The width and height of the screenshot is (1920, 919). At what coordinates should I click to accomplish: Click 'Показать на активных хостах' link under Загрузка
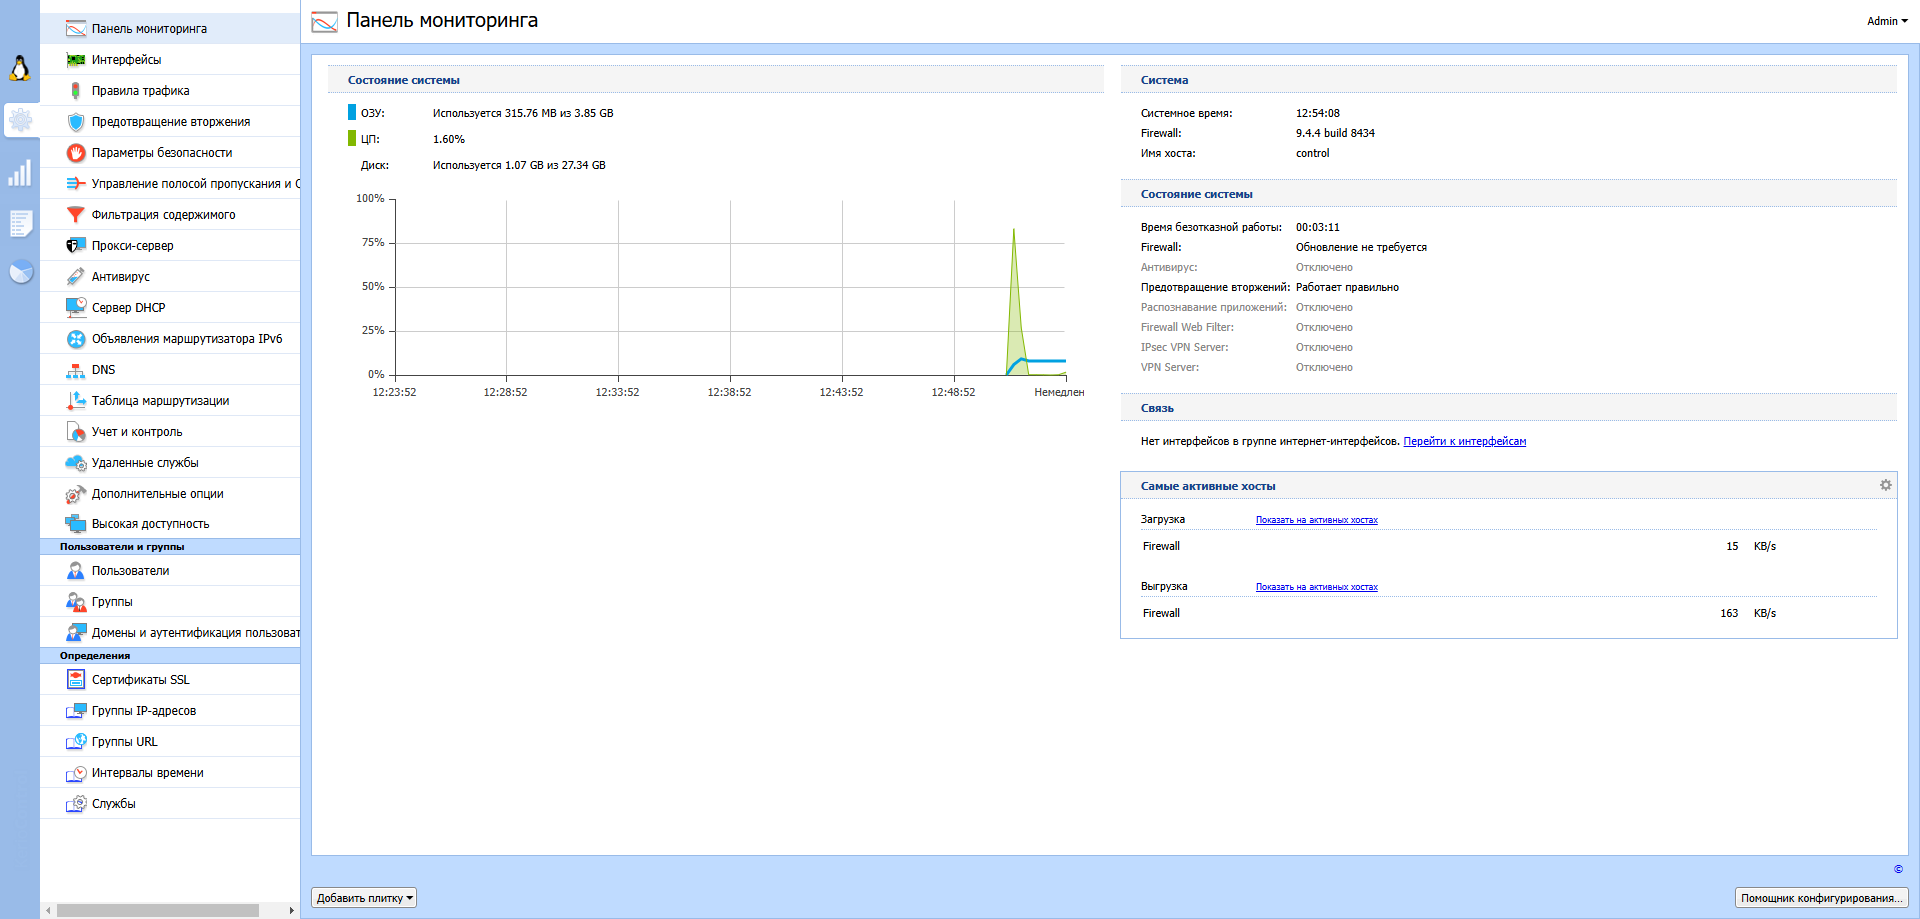point(1316,520)
